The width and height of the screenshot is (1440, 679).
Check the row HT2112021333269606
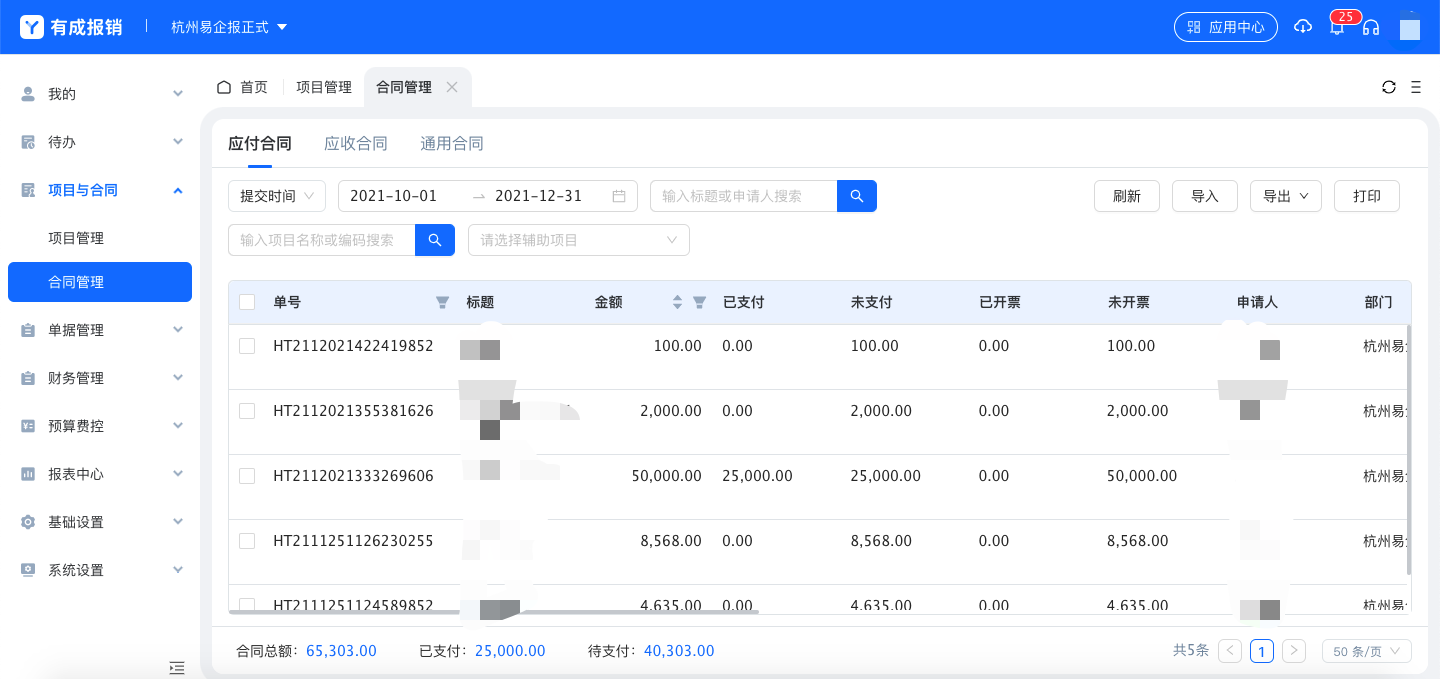pyautogui.click(x=247, y=476)
